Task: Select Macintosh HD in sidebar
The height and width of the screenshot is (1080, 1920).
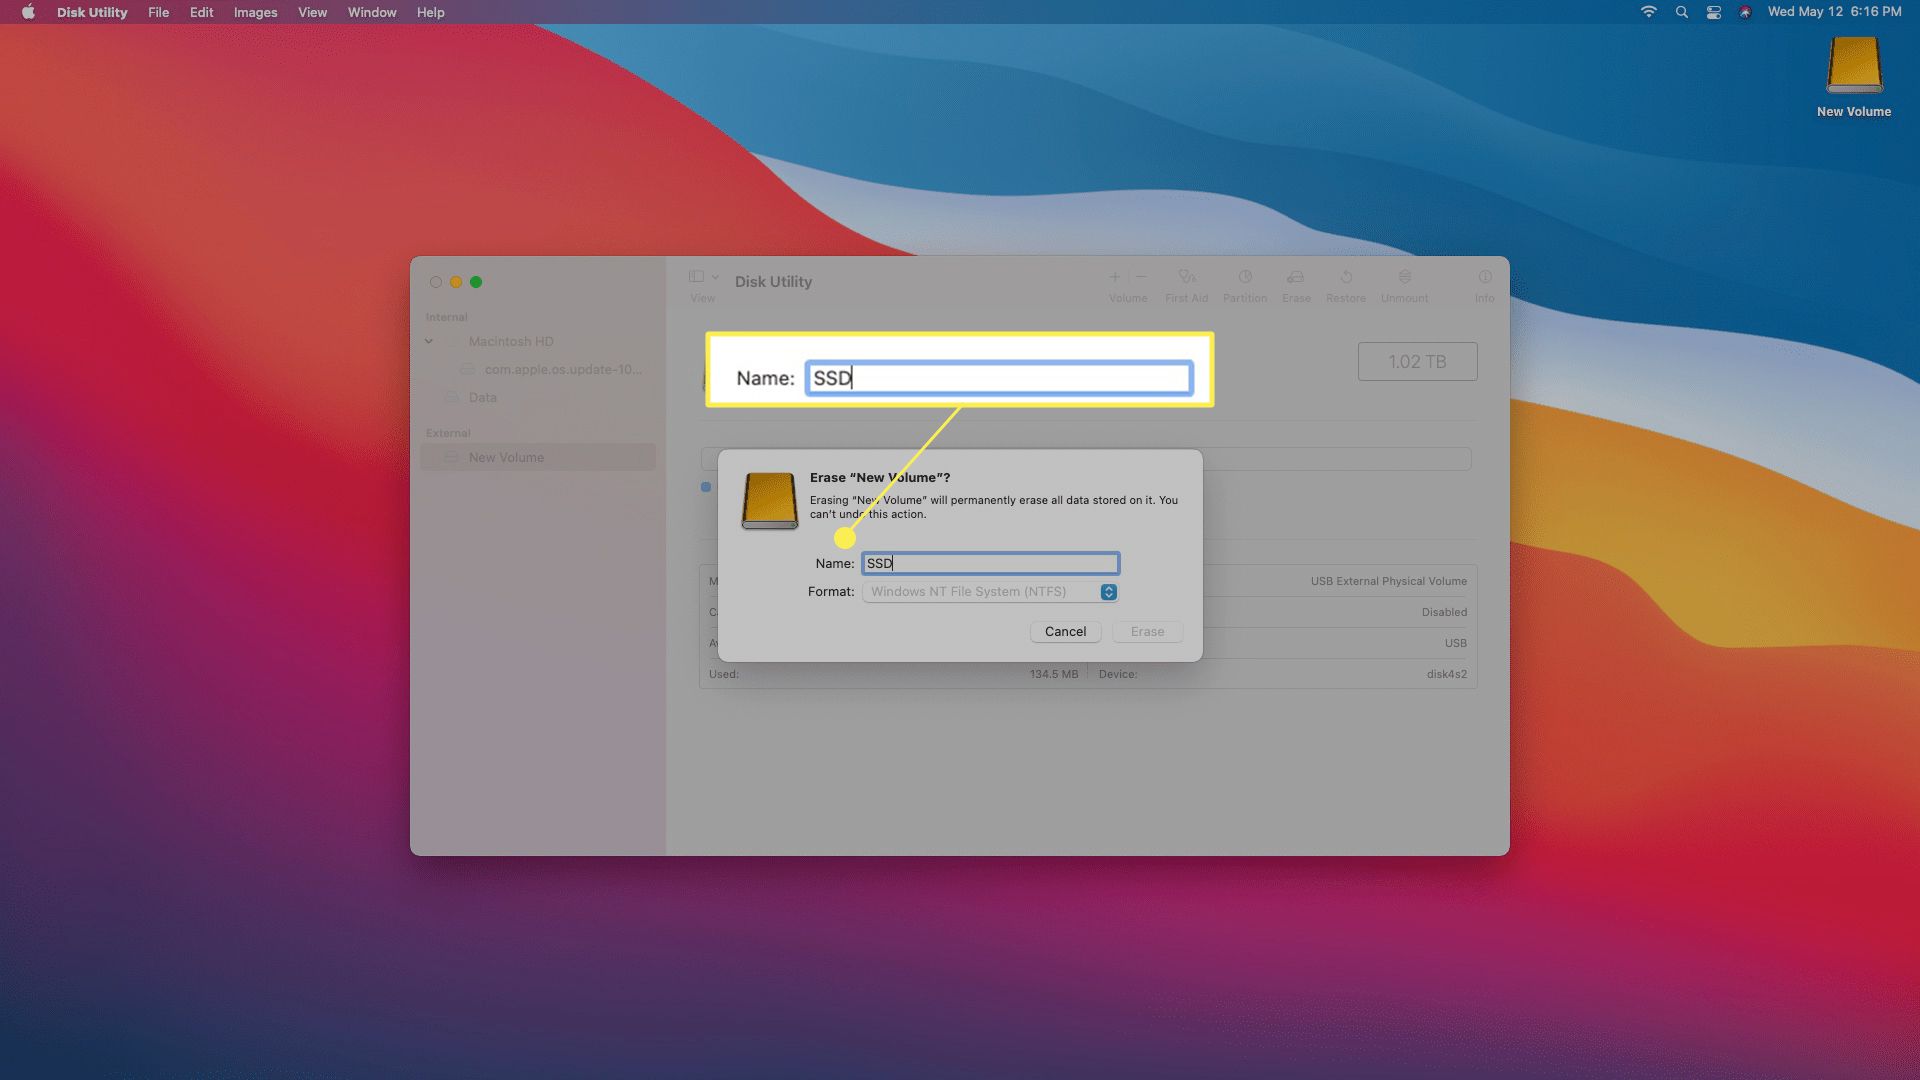Action: pyautogui.click(x=510, y=342)
